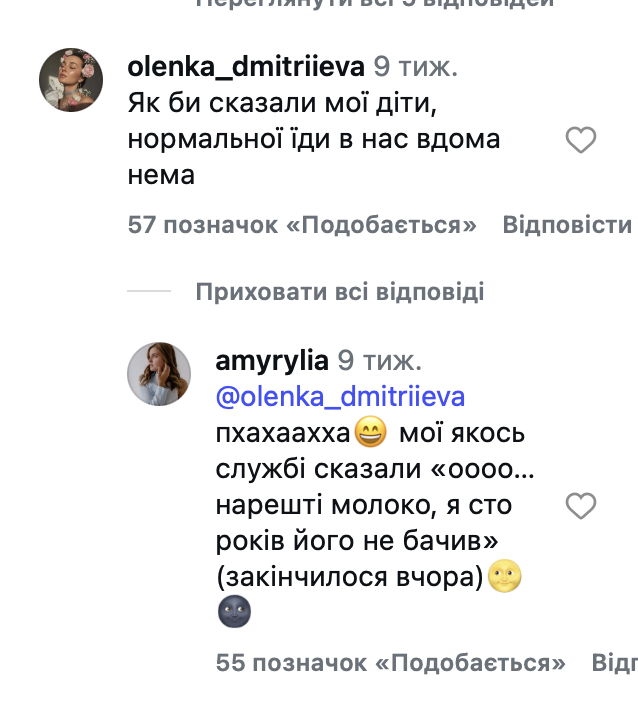Image resolution: width=638 pixels, height=714 pixels.
Task: Click the horizontal line beside "Приховати всі відповіді"
Action: click(x=150, y=292)
